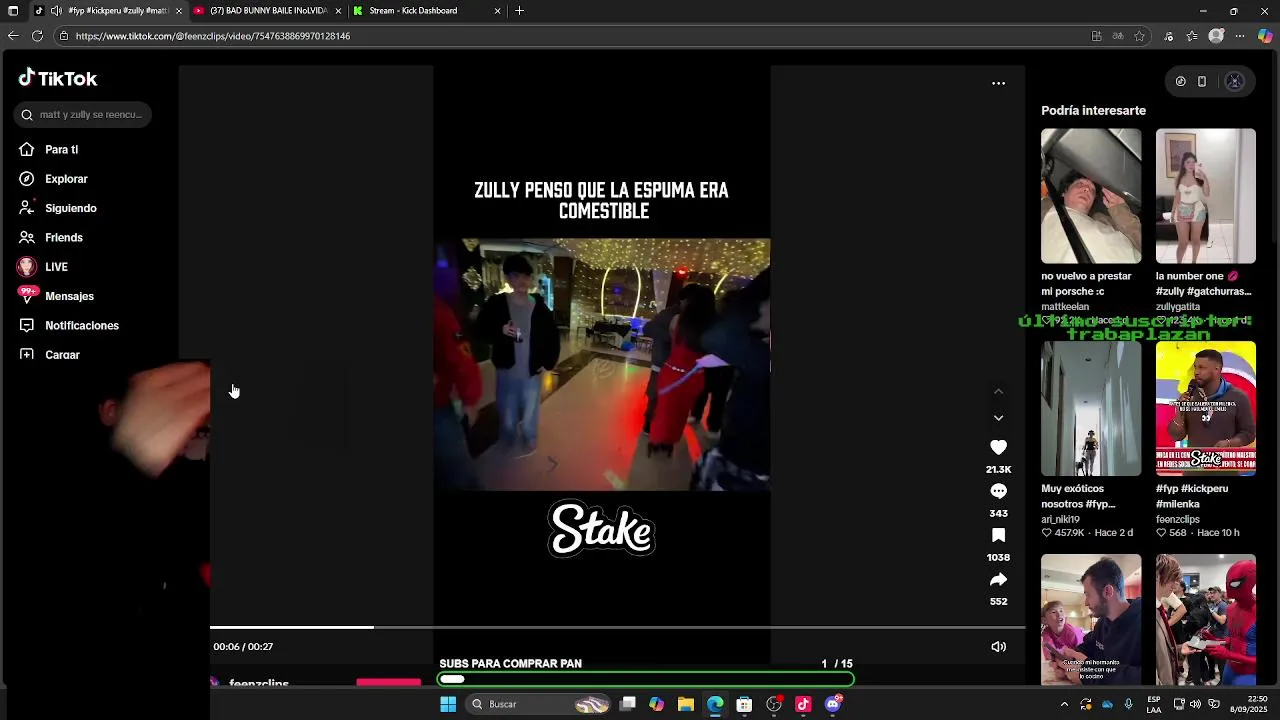Click the taskbar Buscar search box
This screenshot has height=720, width=1280.
(x=540, y=704)
